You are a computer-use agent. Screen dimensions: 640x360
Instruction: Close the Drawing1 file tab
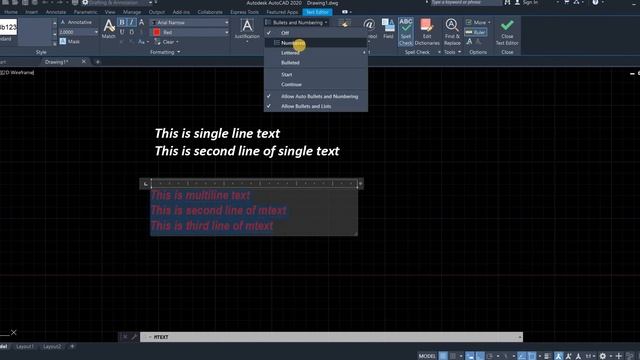coord(84,62)
